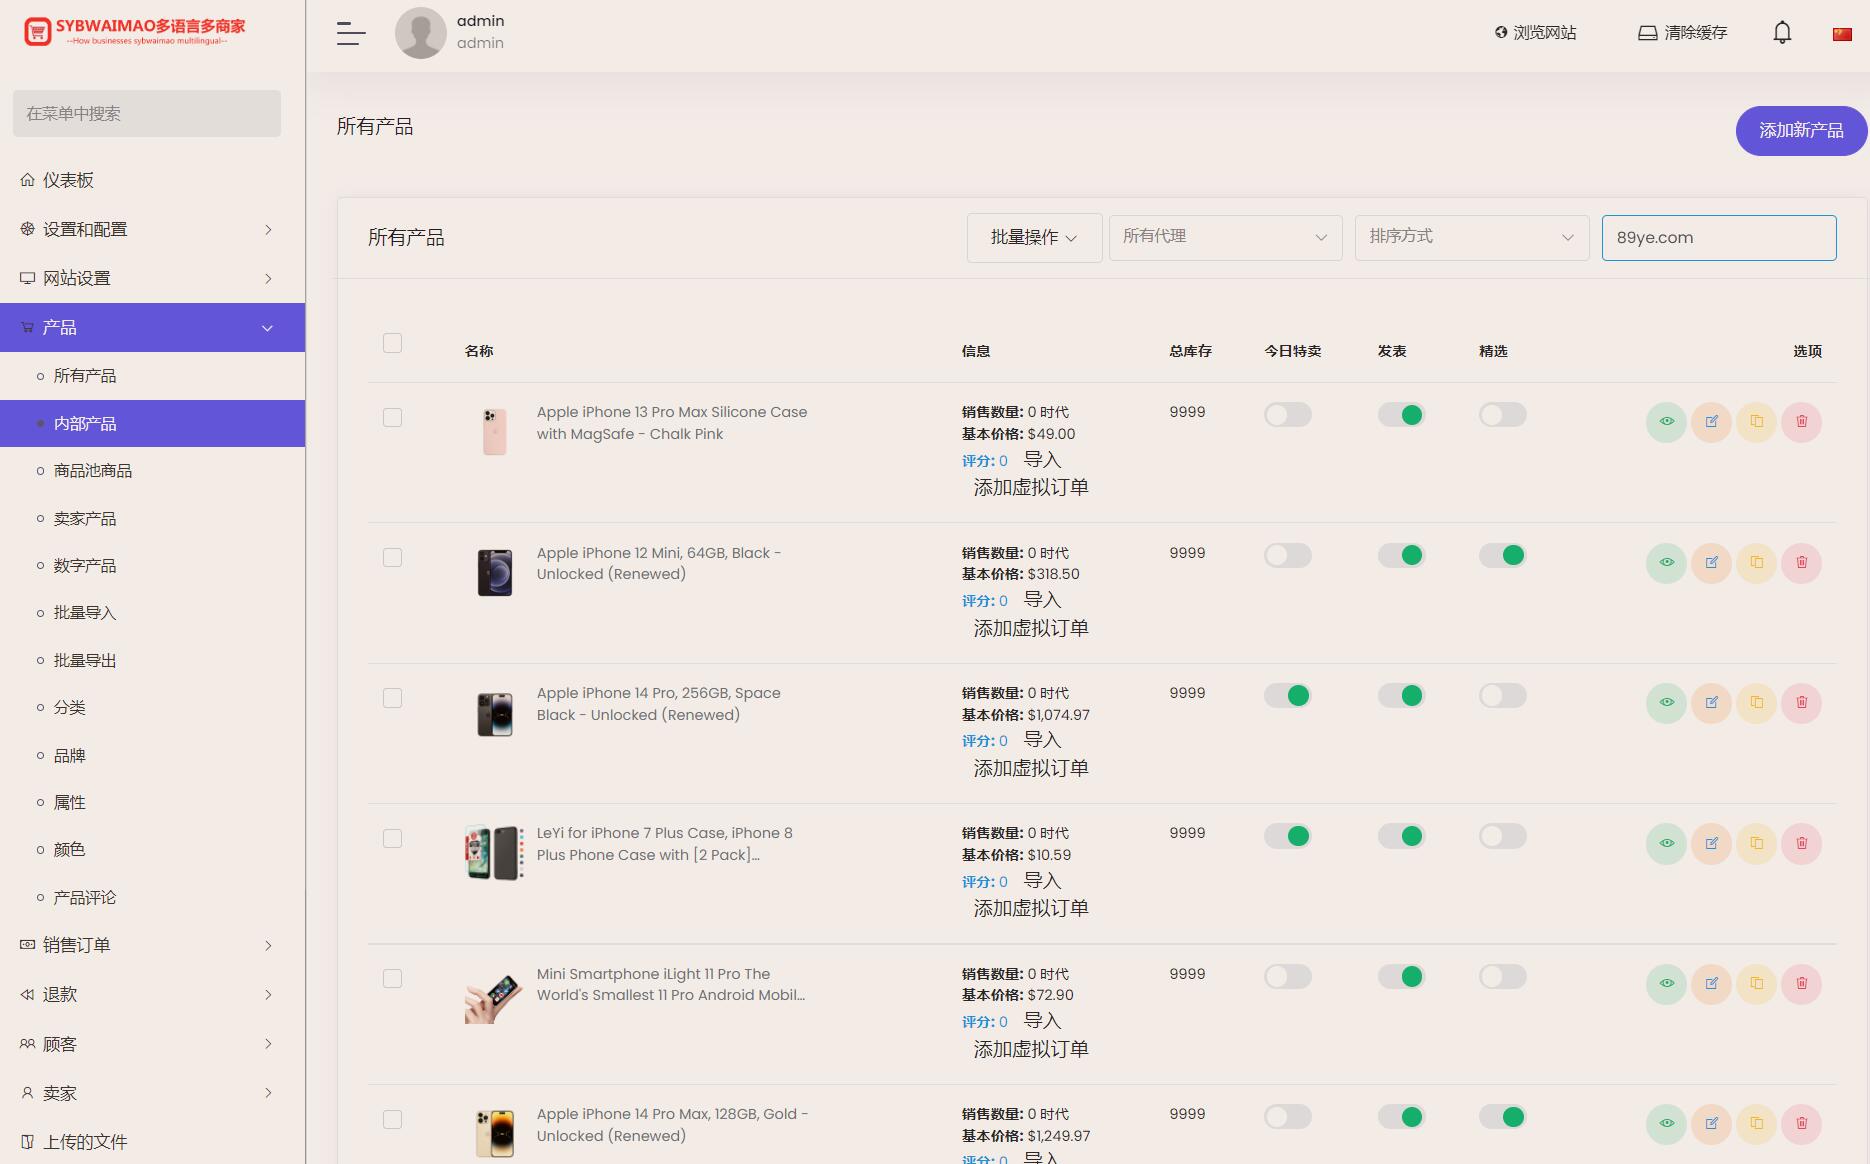
Task: Click 清除缓存 in header
Action: pos(1682,33)
